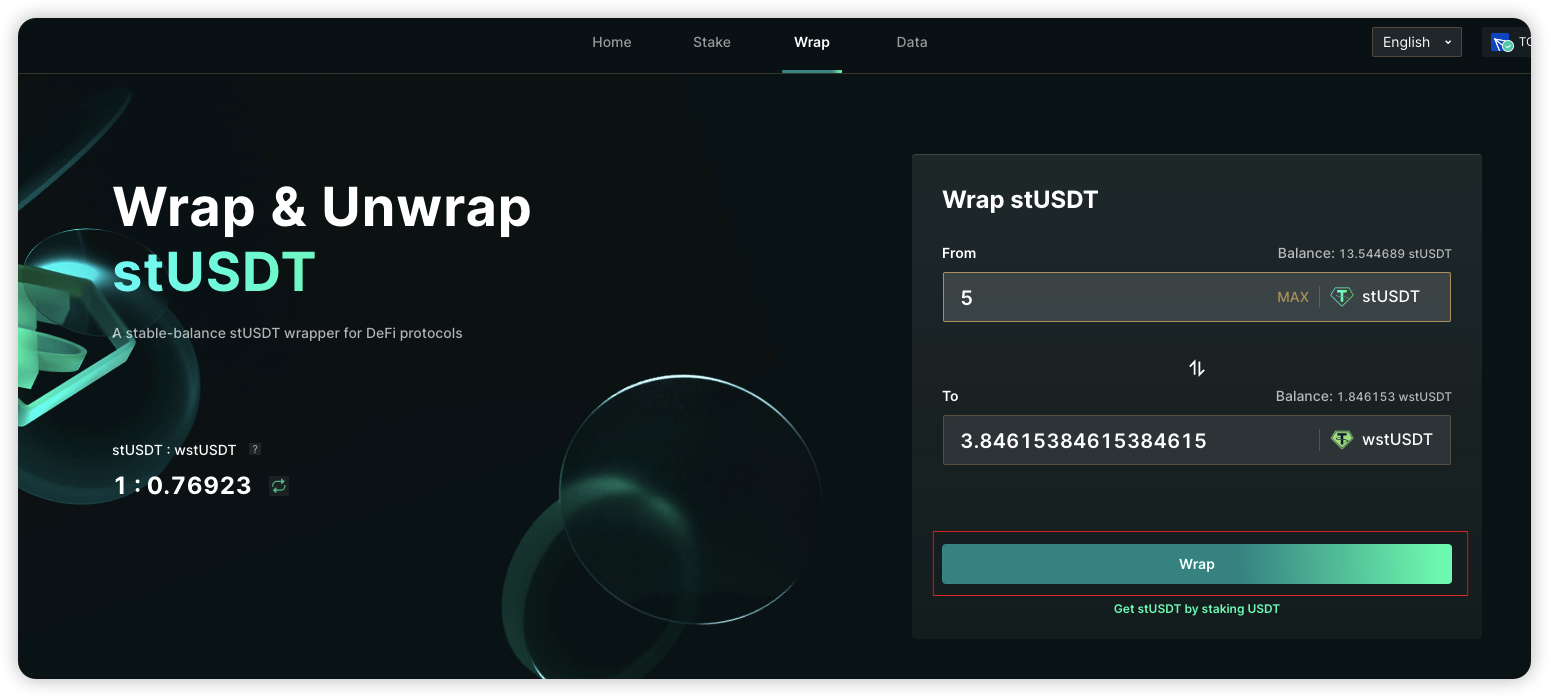Viewport: 1549px width, 697px height.
Task: Click the Wrap stUSDT panel heading
Action: click(x=1020, y=200)
